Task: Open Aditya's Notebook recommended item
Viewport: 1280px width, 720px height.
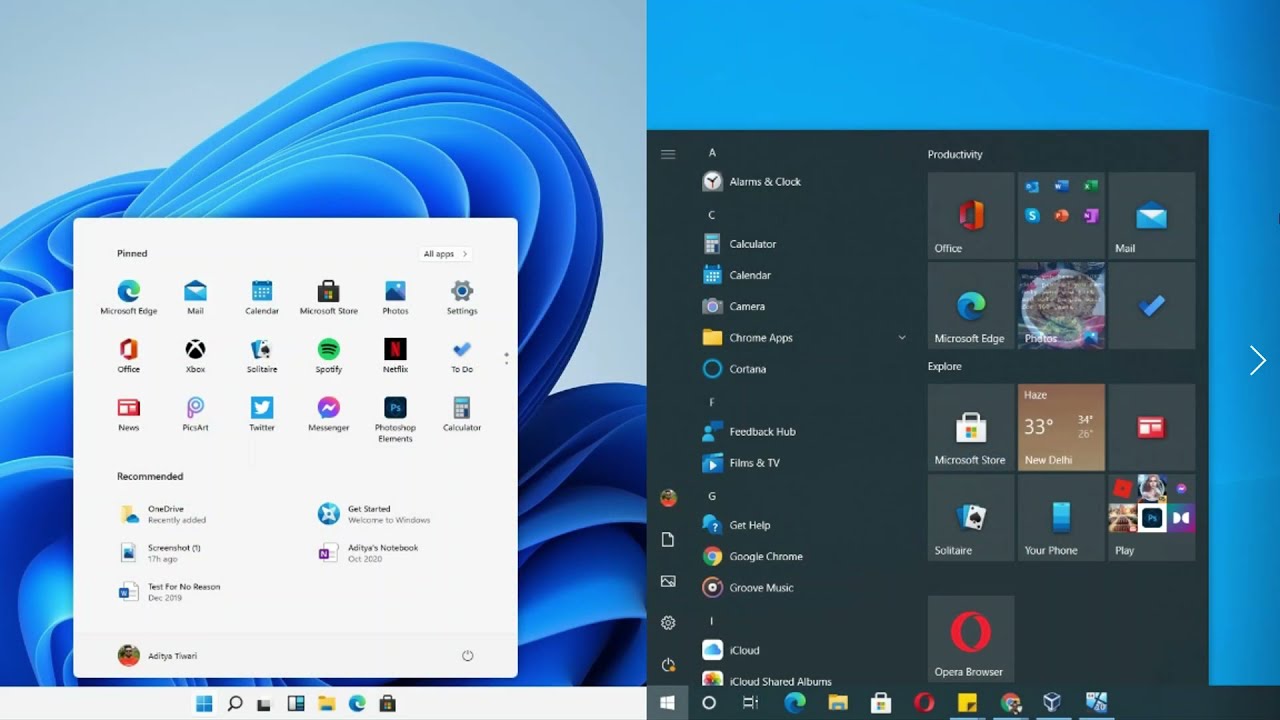Action: 368,553
